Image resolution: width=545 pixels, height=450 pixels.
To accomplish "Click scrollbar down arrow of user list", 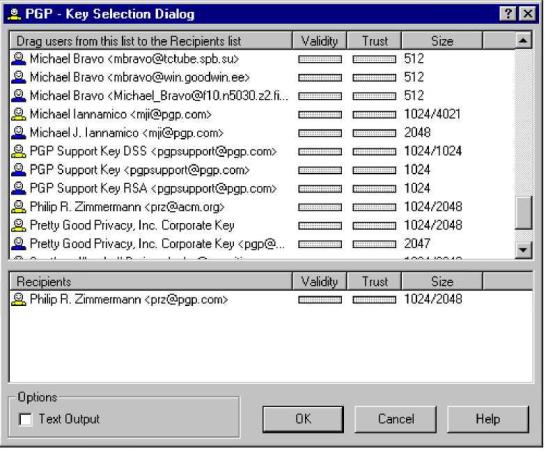I will pos(523,250).
